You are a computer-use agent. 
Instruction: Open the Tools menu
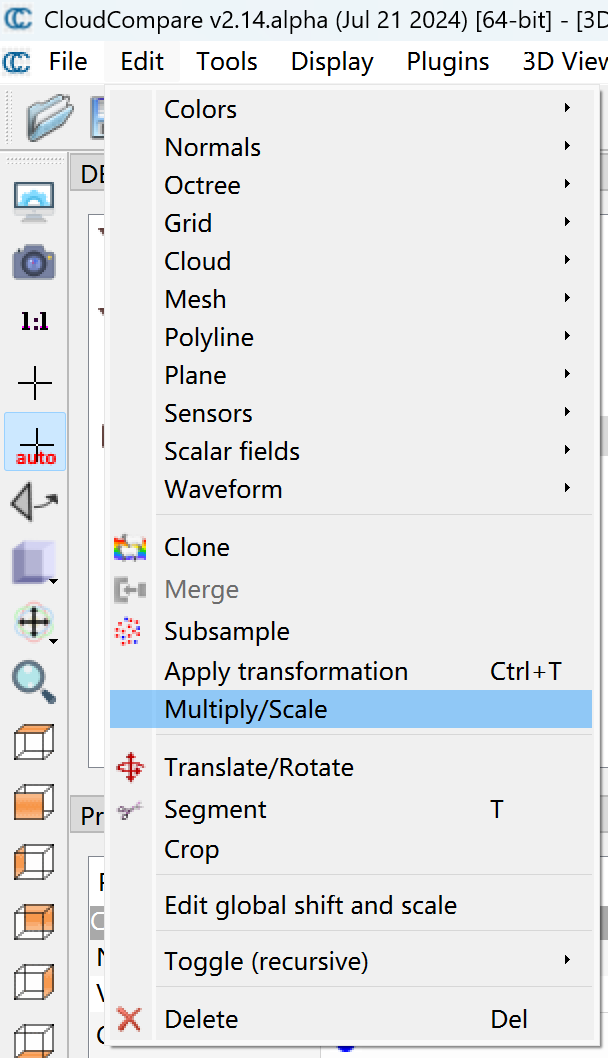coord(227,61)
